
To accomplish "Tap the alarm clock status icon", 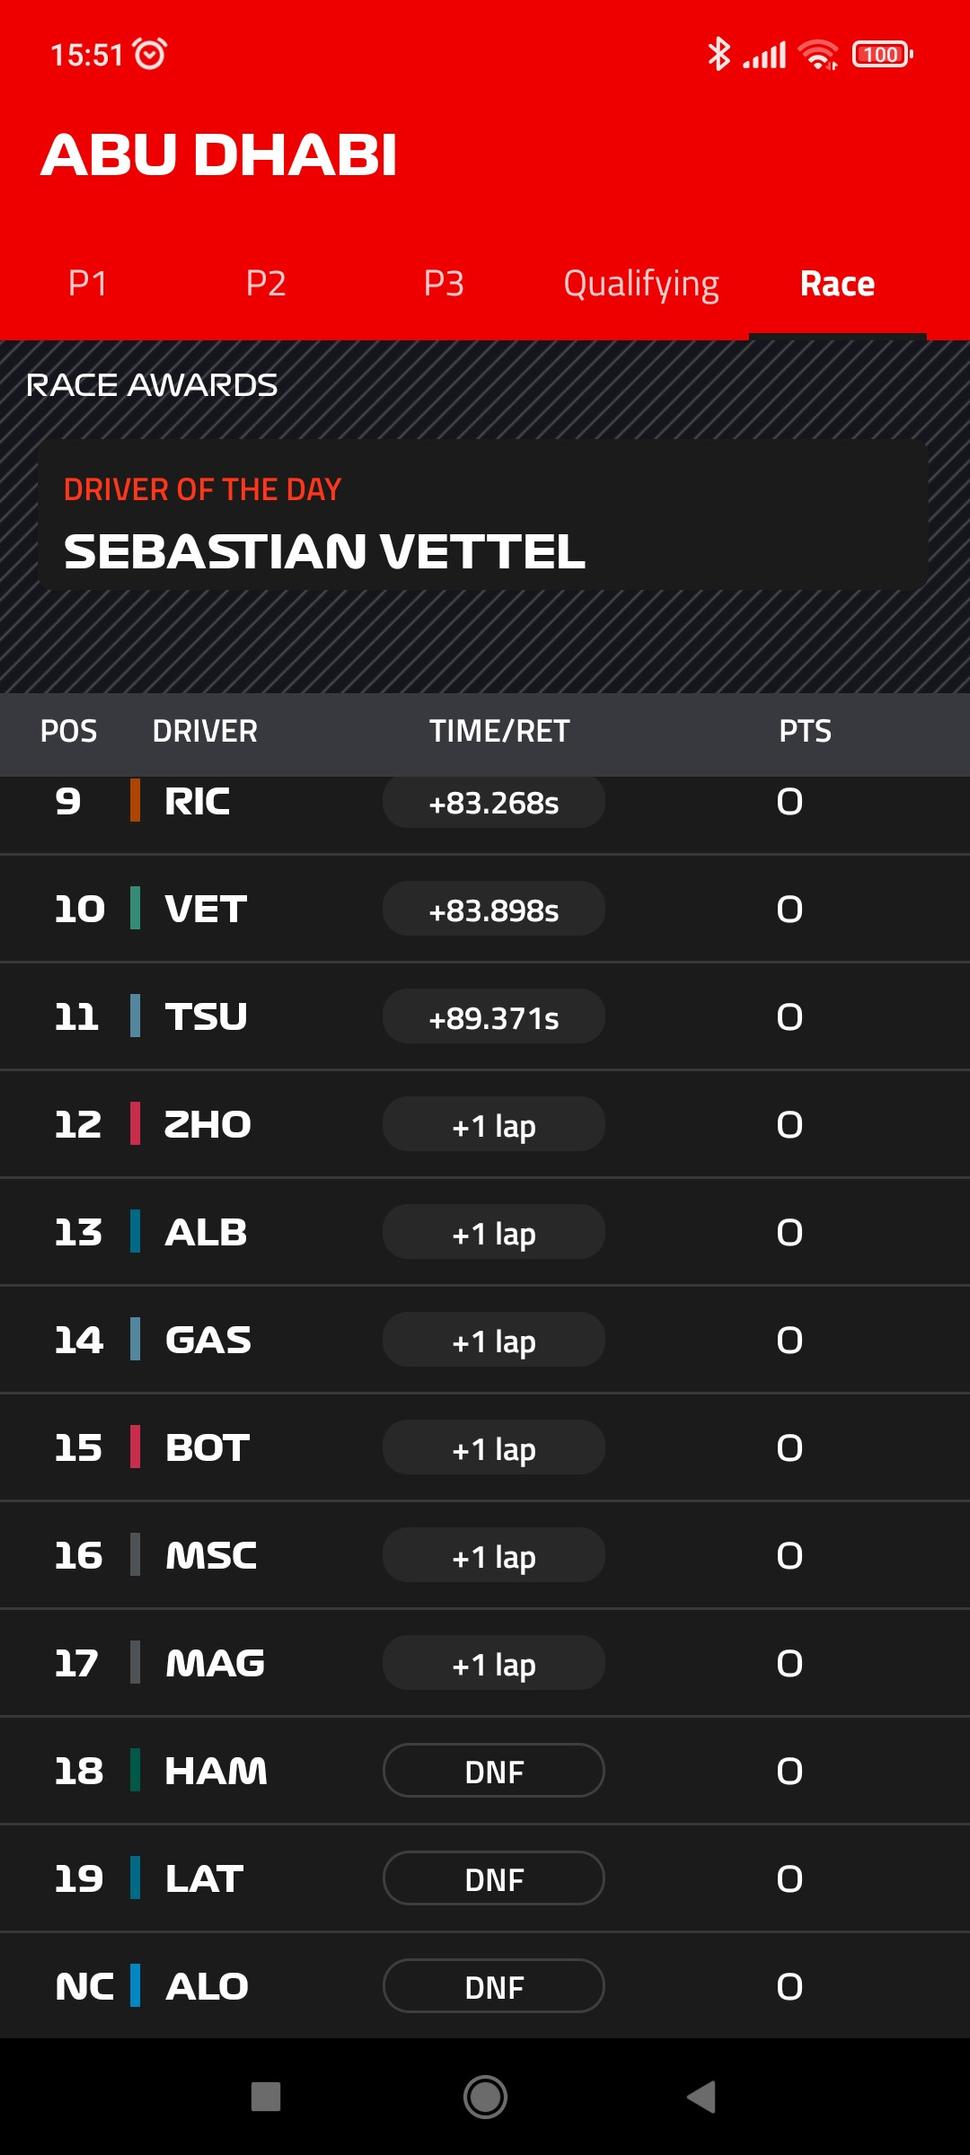I will [x=150, y=53].
